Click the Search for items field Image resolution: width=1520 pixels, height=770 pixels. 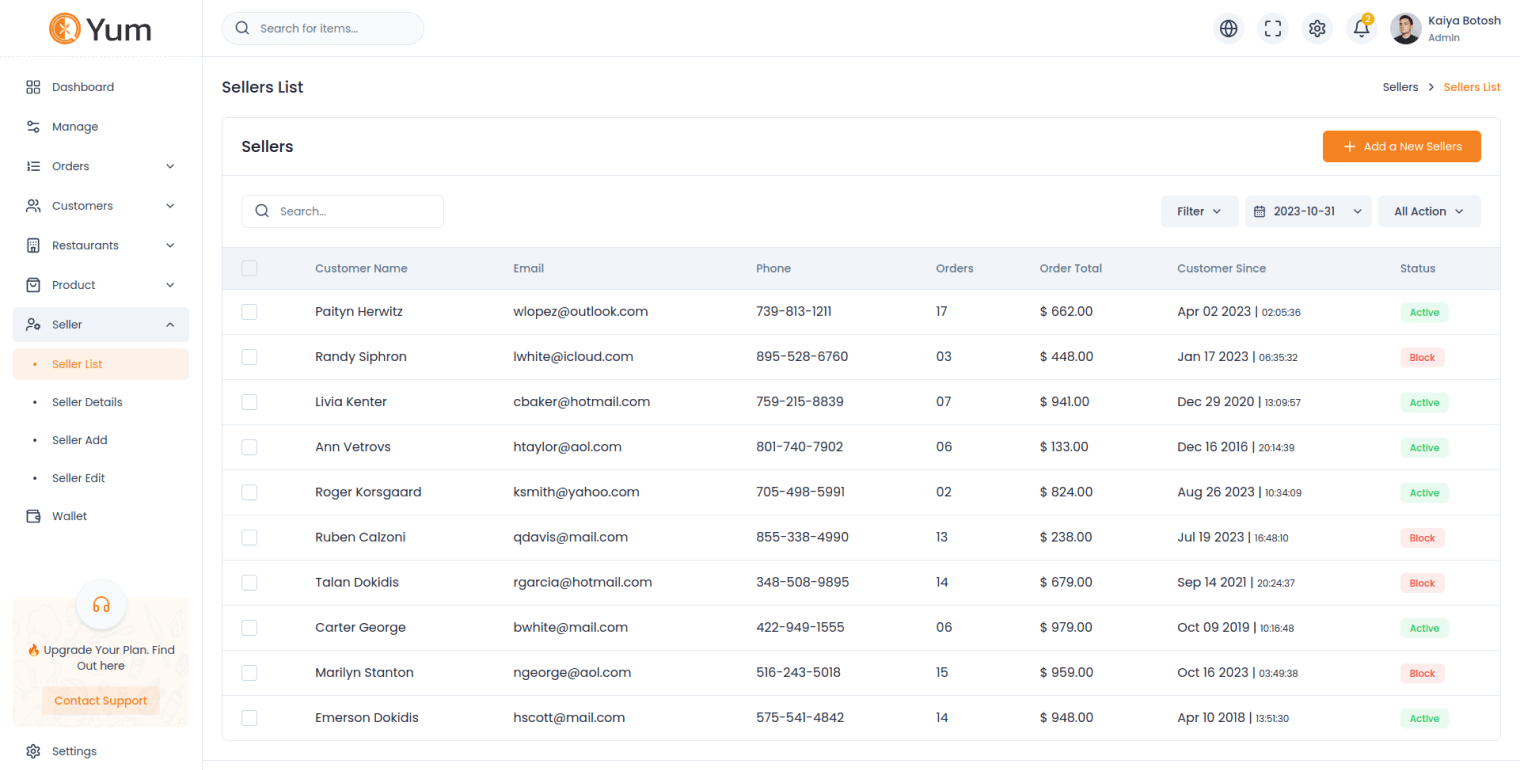(323, 29)
